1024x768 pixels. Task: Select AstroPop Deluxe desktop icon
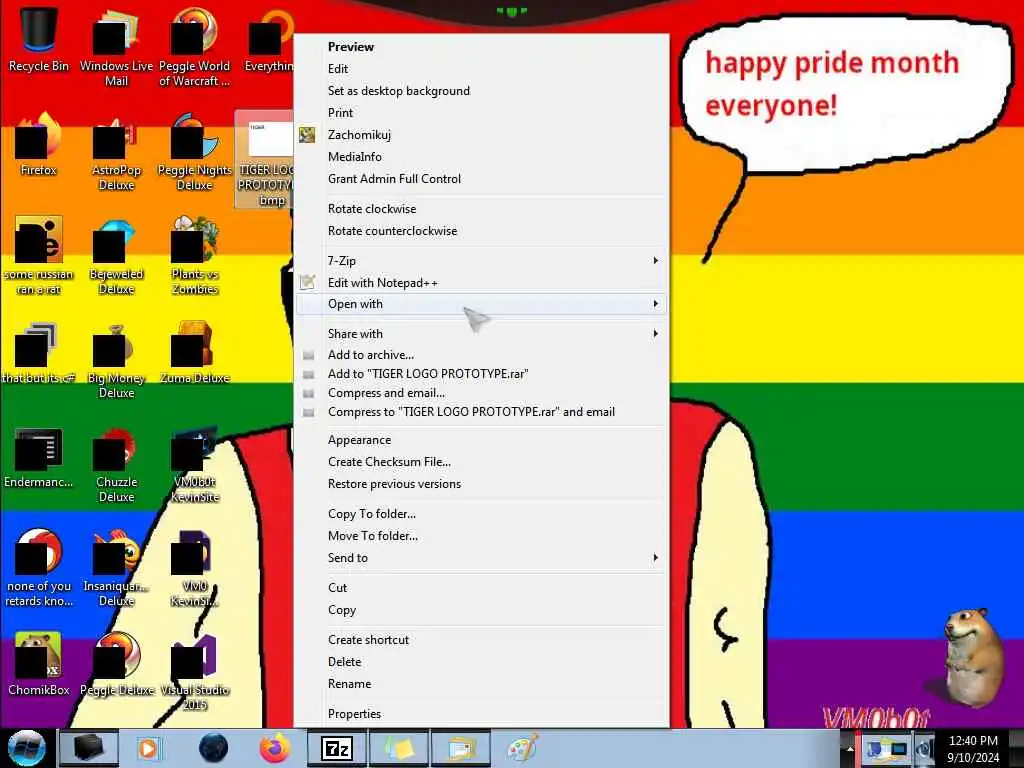[116, 152]
